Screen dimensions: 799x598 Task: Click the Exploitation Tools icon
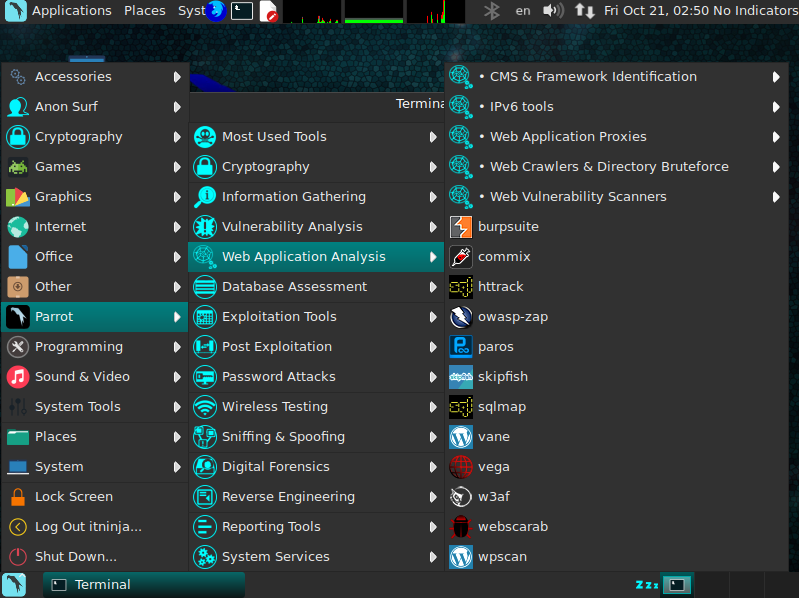pyautogui.click(x=205, y=317)
